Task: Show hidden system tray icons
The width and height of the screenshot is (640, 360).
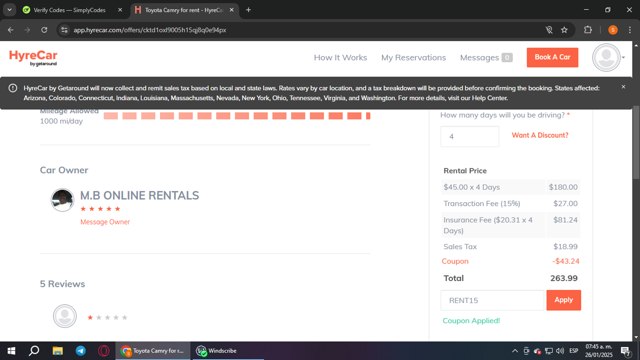Action: (x=515, y=351)
